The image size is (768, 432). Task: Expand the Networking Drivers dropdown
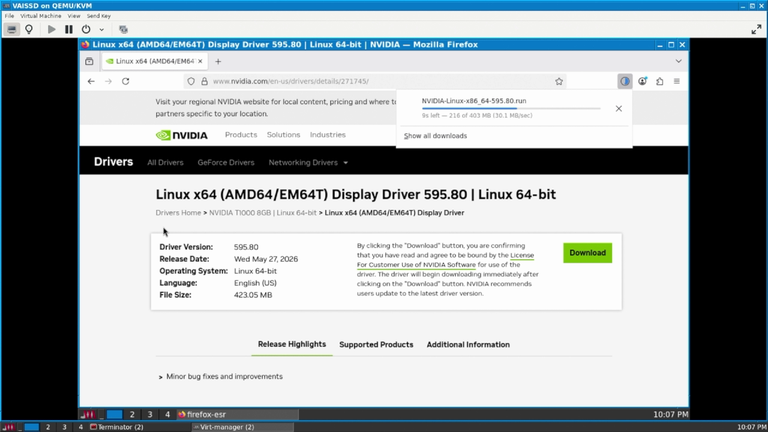click(x=308, y=163)
